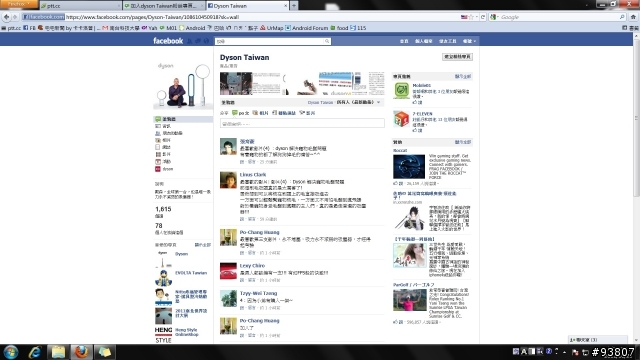Open the first Po-Chang Huang profile link
Screen dimensions: 640x360
tap(259, 232)
